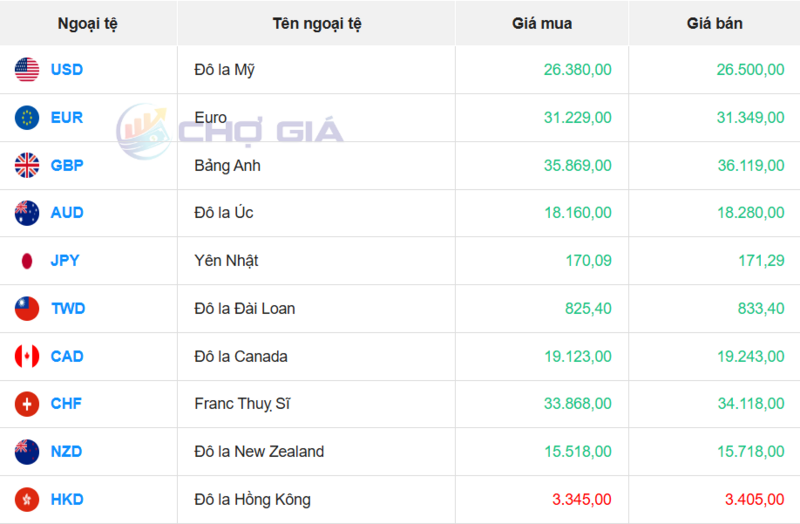Viewport: 800px width, 524px height.
Task: Click the Tên ngoại tệ column header
Action: (317, 23)
